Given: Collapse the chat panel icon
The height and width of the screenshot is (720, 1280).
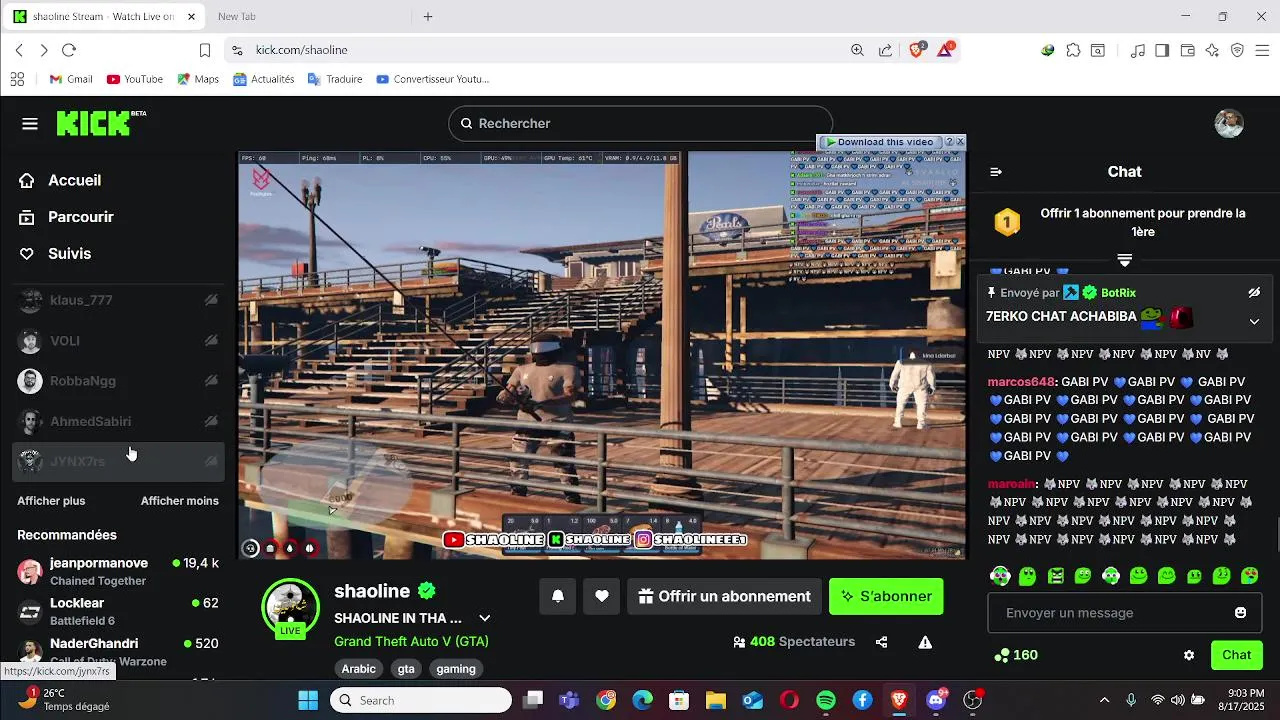Looking at the screenshot, I should coord(996,172).
